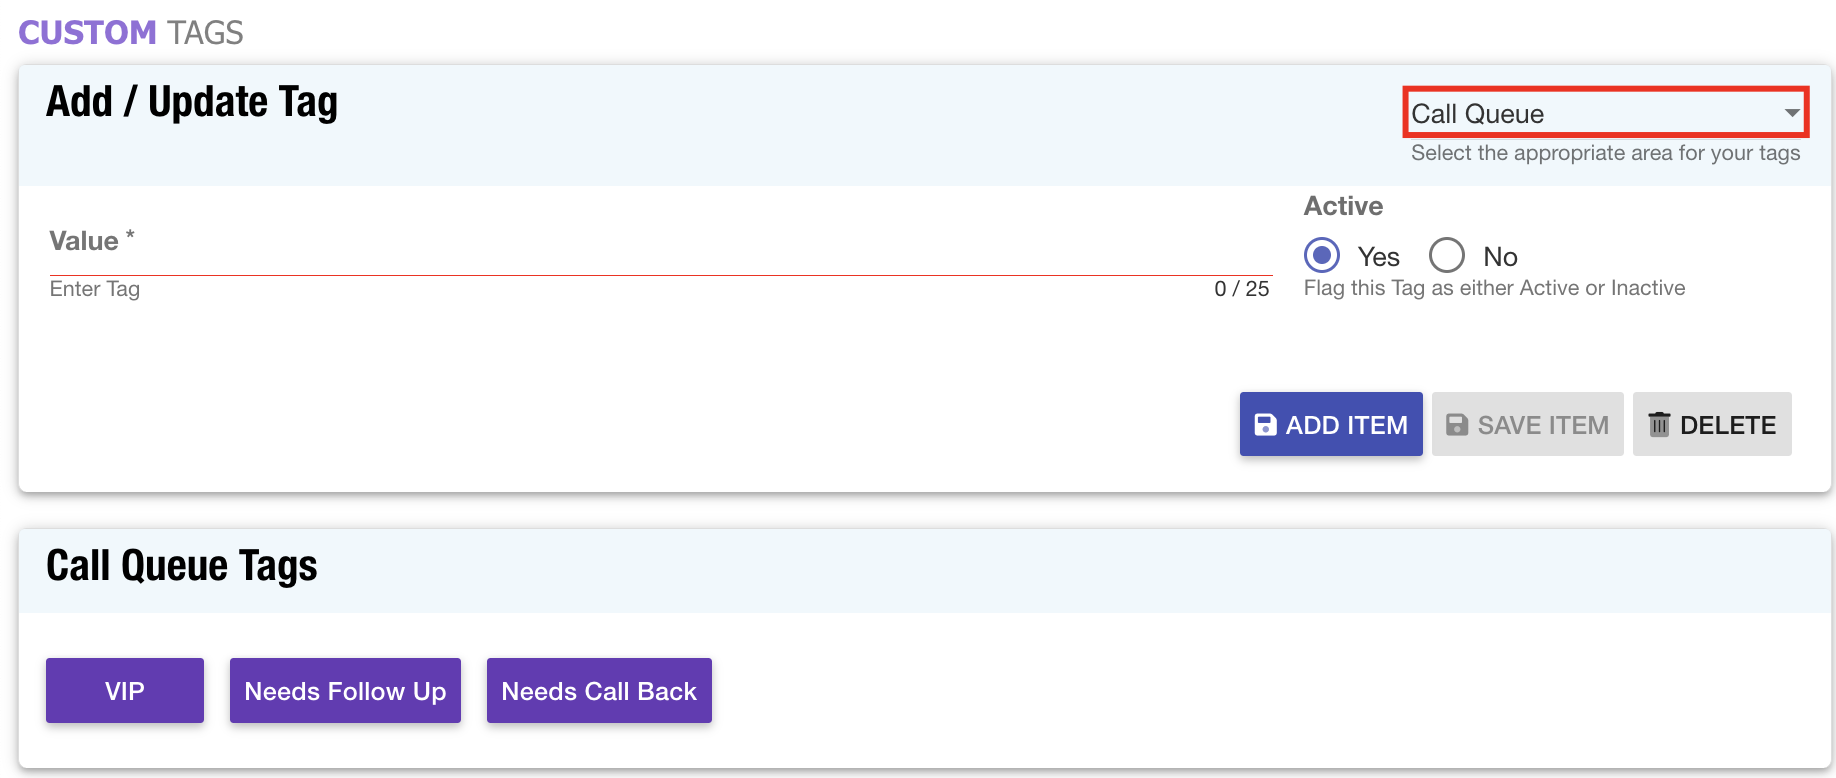The width and height of the screenshot is (1836, 778).
Task: Click the "Call Queue Tags" section heading
Action: click(x=182, y=566)
